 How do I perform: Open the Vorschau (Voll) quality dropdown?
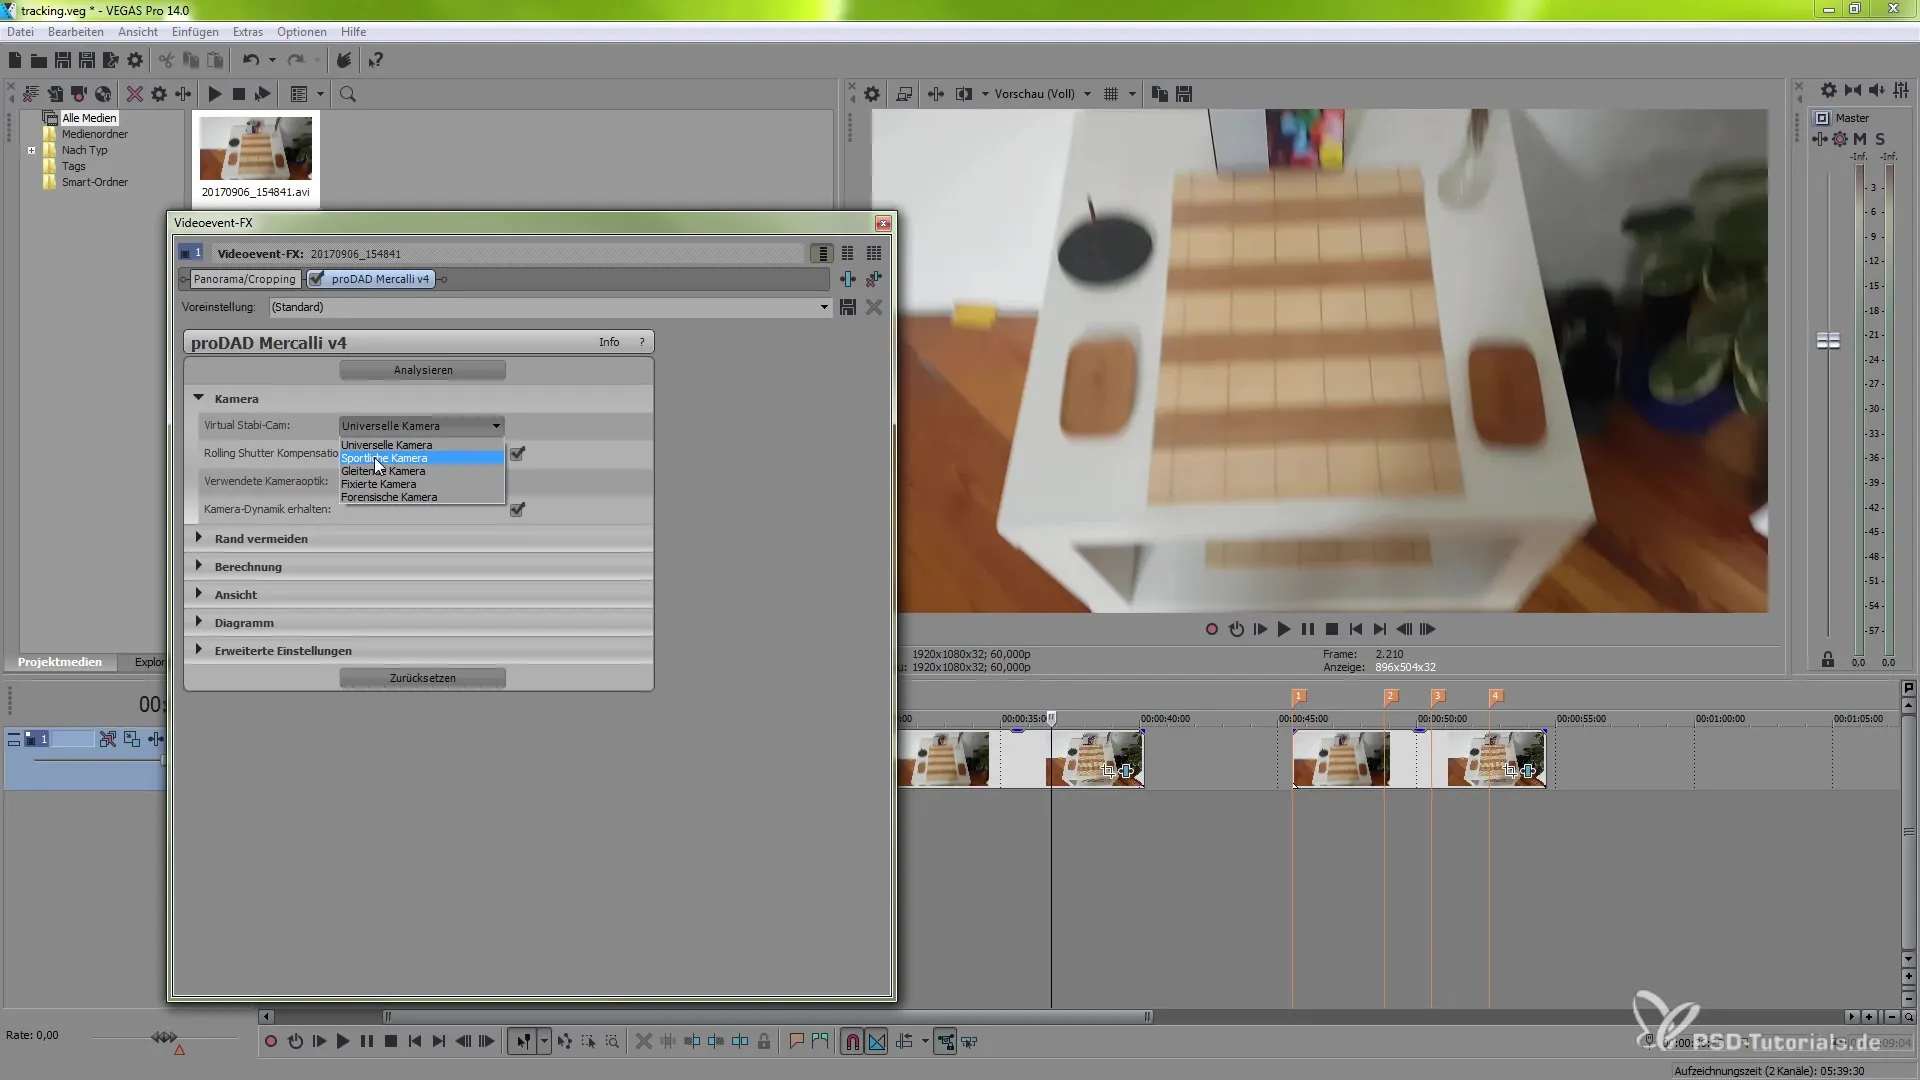click(x=1042, y=94)
